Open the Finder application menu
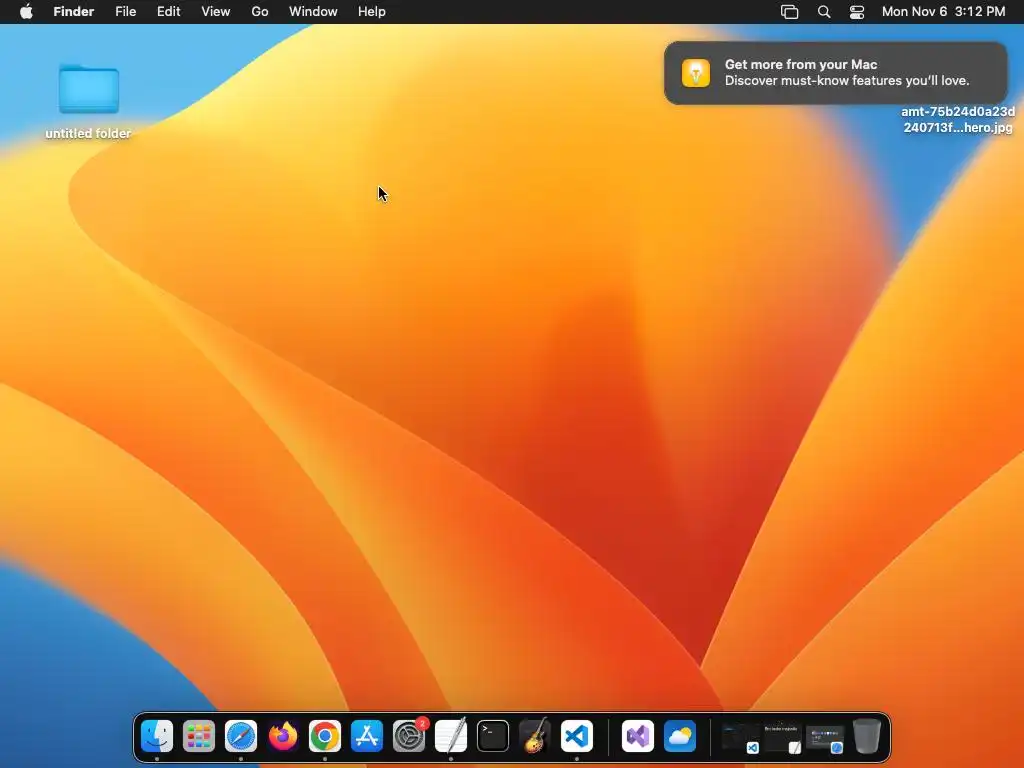1024x768 pixels. [74, 12]
